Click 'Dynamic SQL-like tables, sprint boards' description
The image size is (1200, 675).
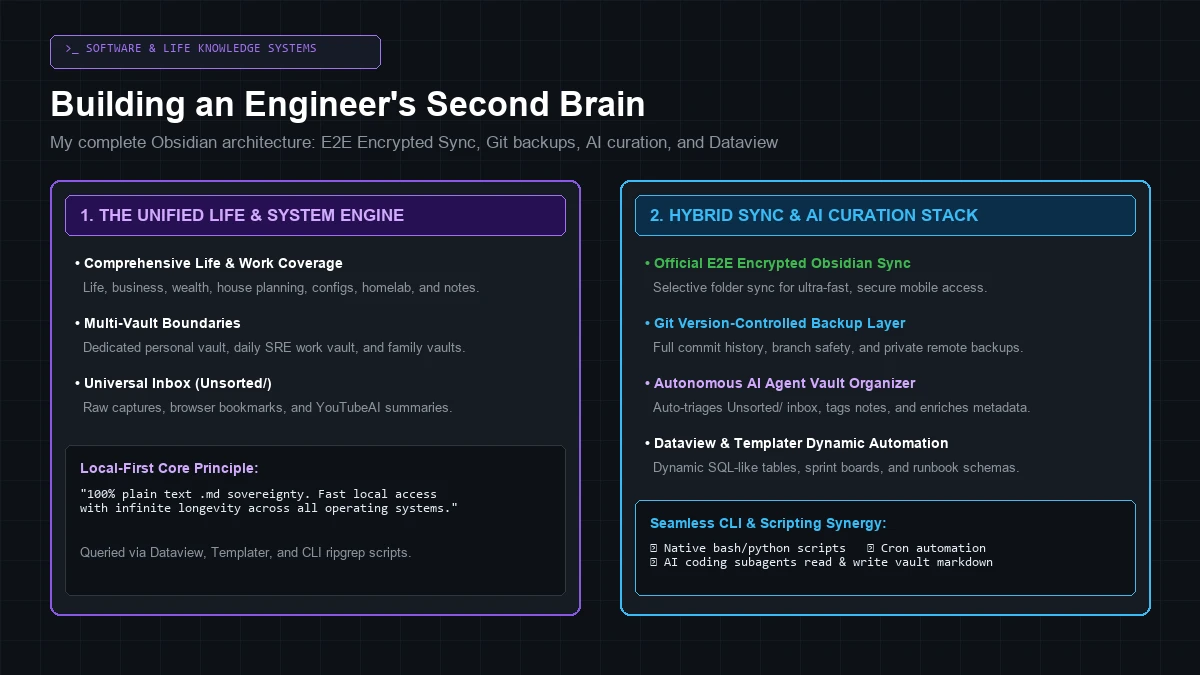coord(836,467)
